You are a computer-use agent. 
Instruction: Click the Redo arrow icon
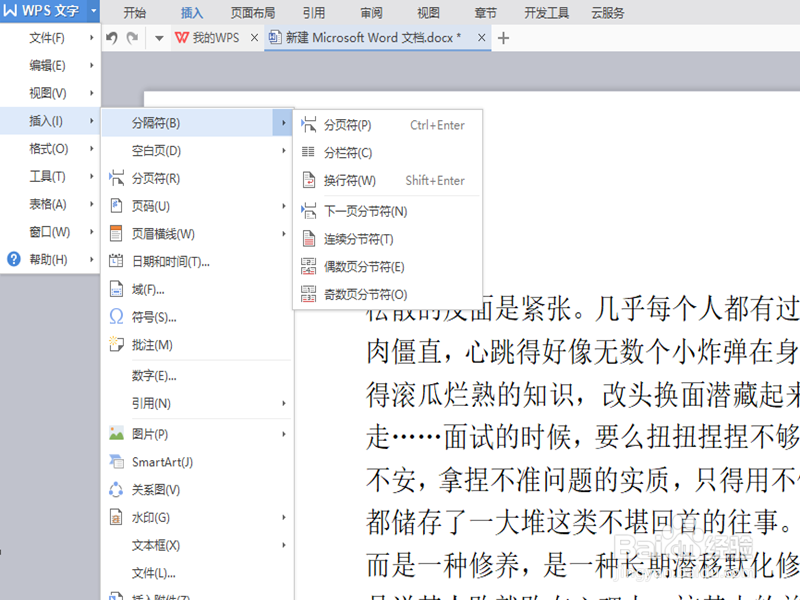point(132,37)
